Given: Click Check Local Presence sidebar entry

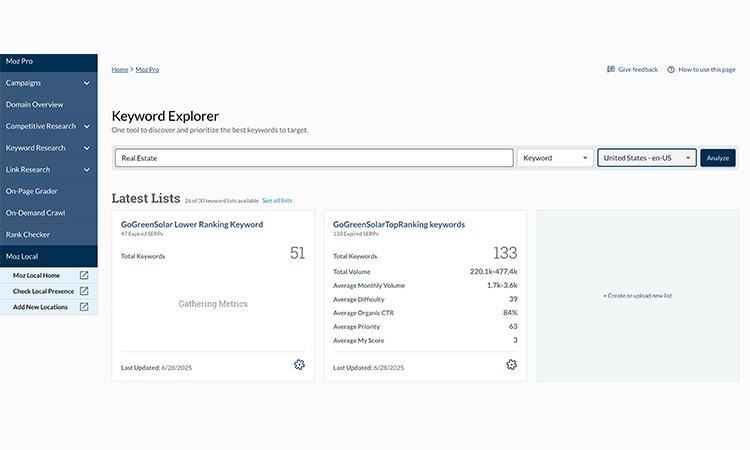Looking at the screenshot, I should pos(49,291).
